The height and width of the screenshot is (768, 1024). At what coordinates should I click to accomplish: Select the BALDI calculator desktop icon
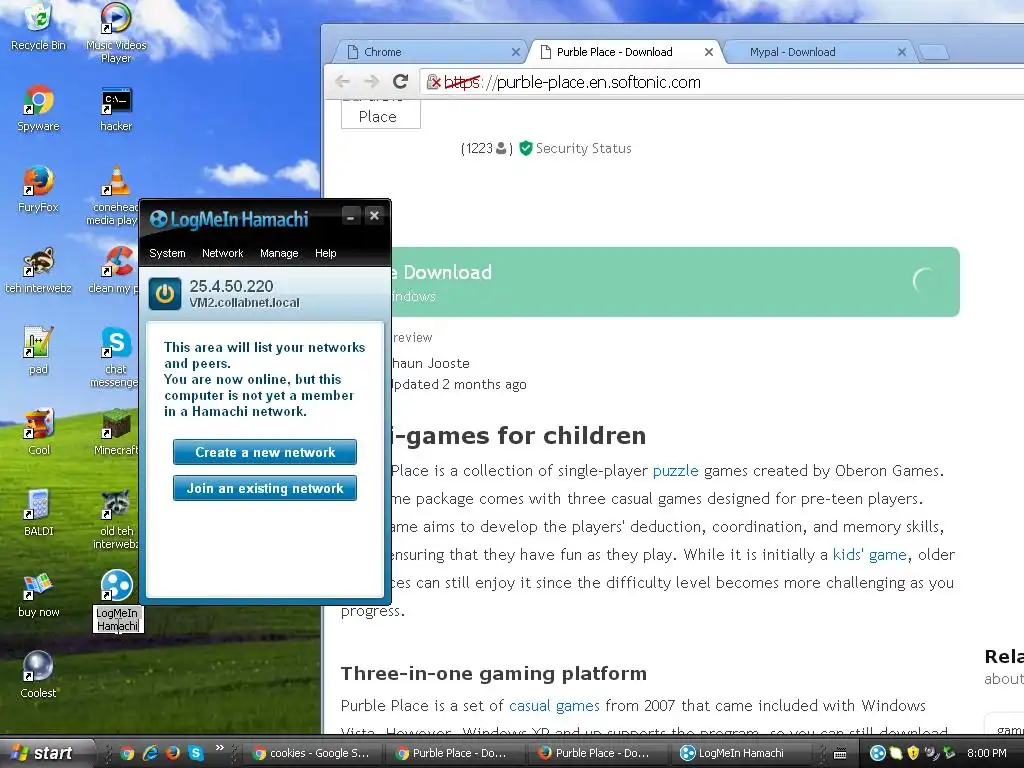(x=39, y=513)
